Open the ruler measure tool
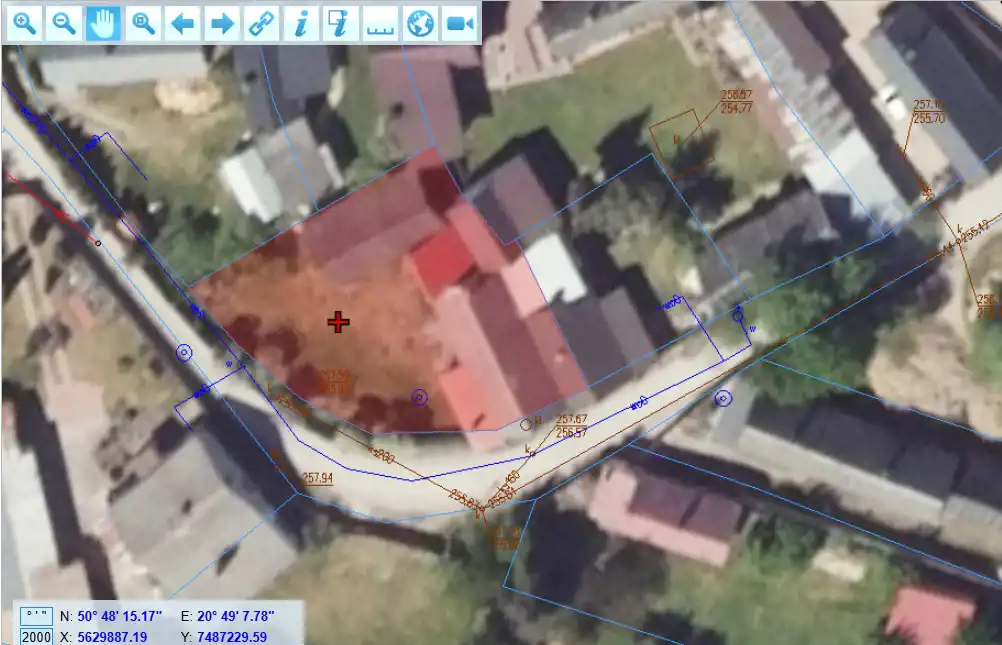1002x645 pixels. tap(380, 24)
